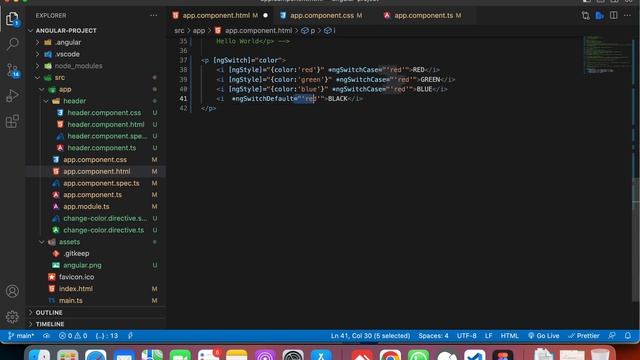Click the main* git branch indicator
Viewport: 640px width, 360px height.
(x=21, y=336)
